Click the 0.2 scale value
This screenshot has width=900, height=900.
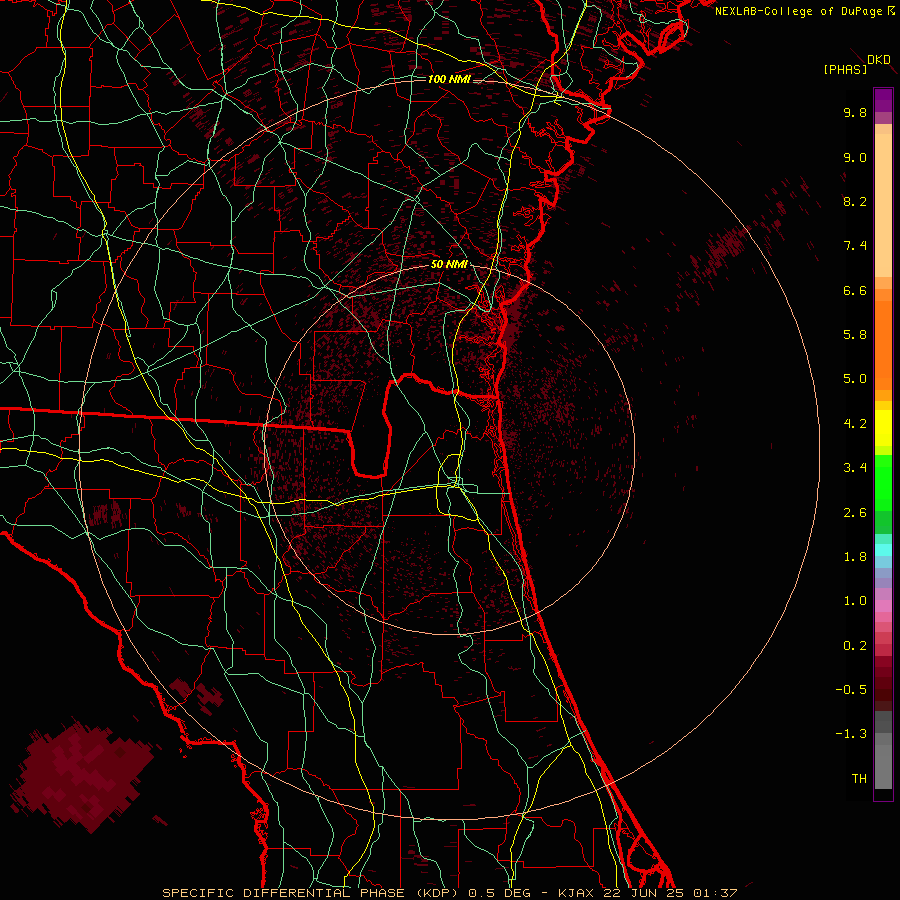tap(855, 646)
